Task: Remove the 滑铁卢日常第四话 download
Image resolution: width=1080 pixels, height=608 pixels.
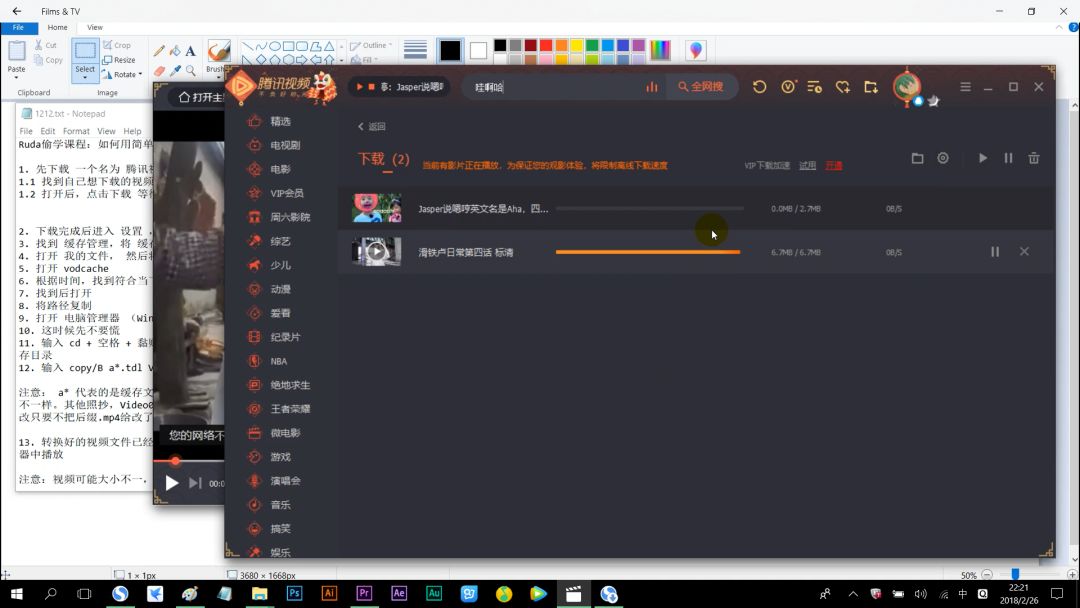Action: pyautogui.click(x=1024, y=251)
